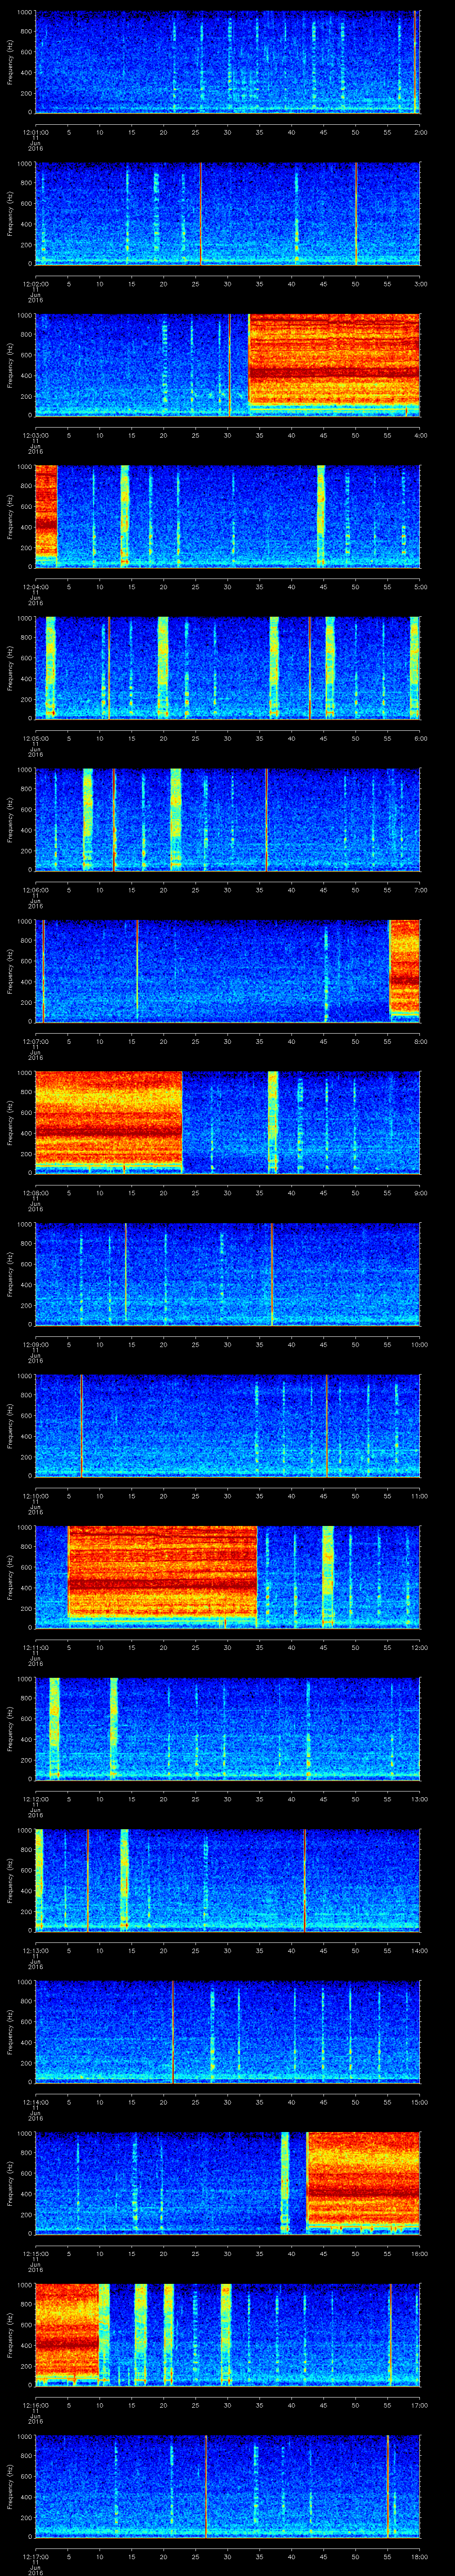This screenshot has width=455, height=2576.
Task: Click the 12:01:00 start time label
Action: pyautogui.click(x=35, y=131)
